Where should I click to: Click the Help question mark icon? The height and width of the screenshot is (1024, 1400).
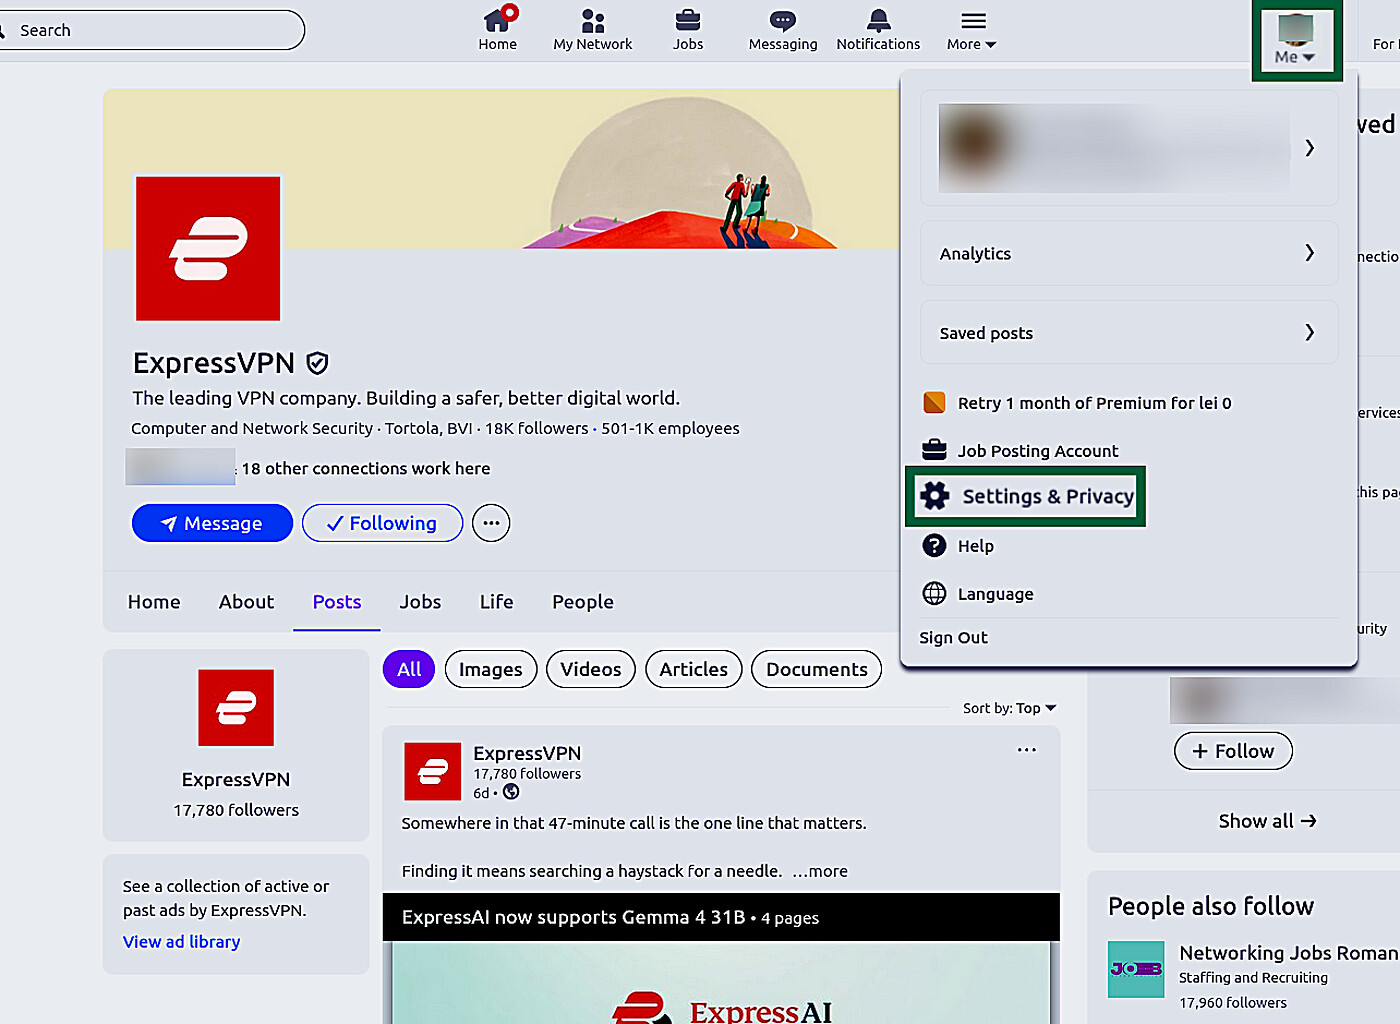pos(934,545)
